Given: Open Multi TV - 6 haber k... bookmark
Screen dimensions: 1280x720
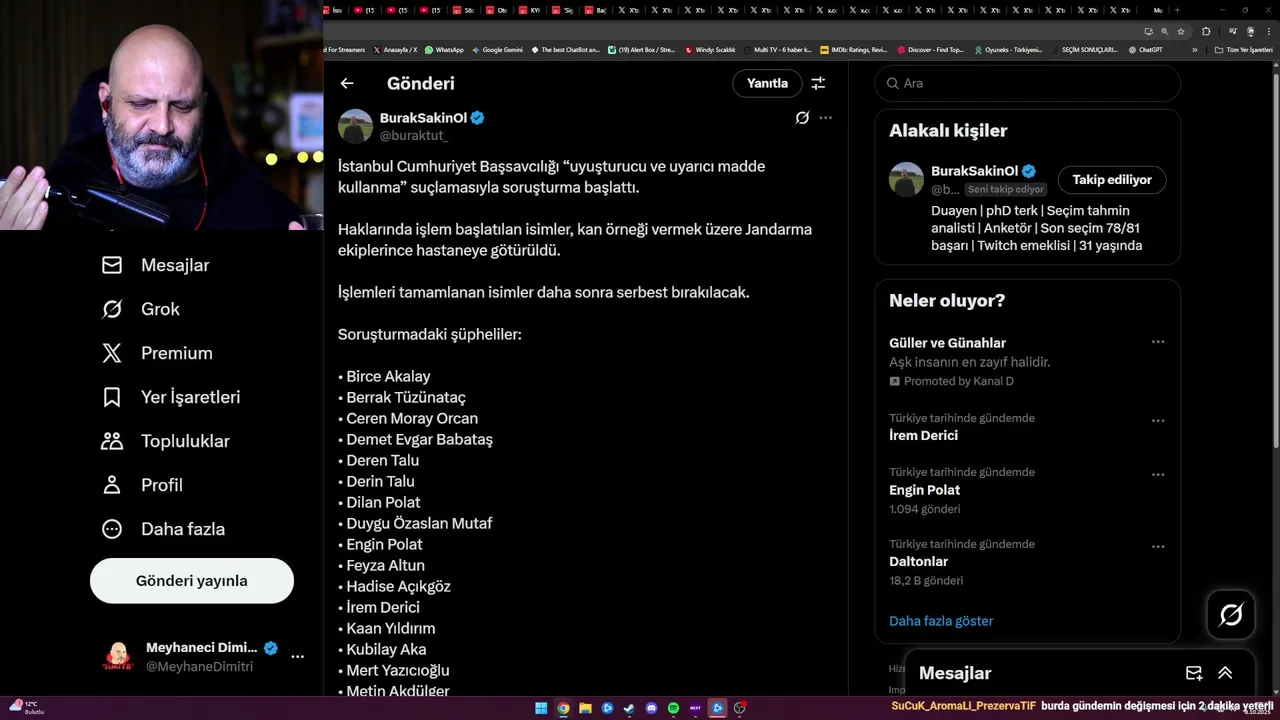Looking at the screenshot, I should tap(777, 49).
